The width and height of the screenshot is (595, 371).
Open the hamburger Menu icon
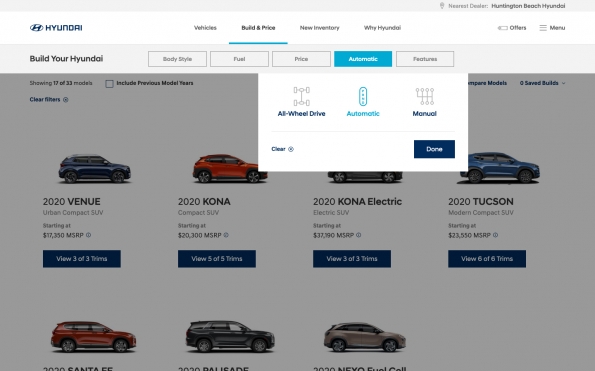click(x=543, y=28)
